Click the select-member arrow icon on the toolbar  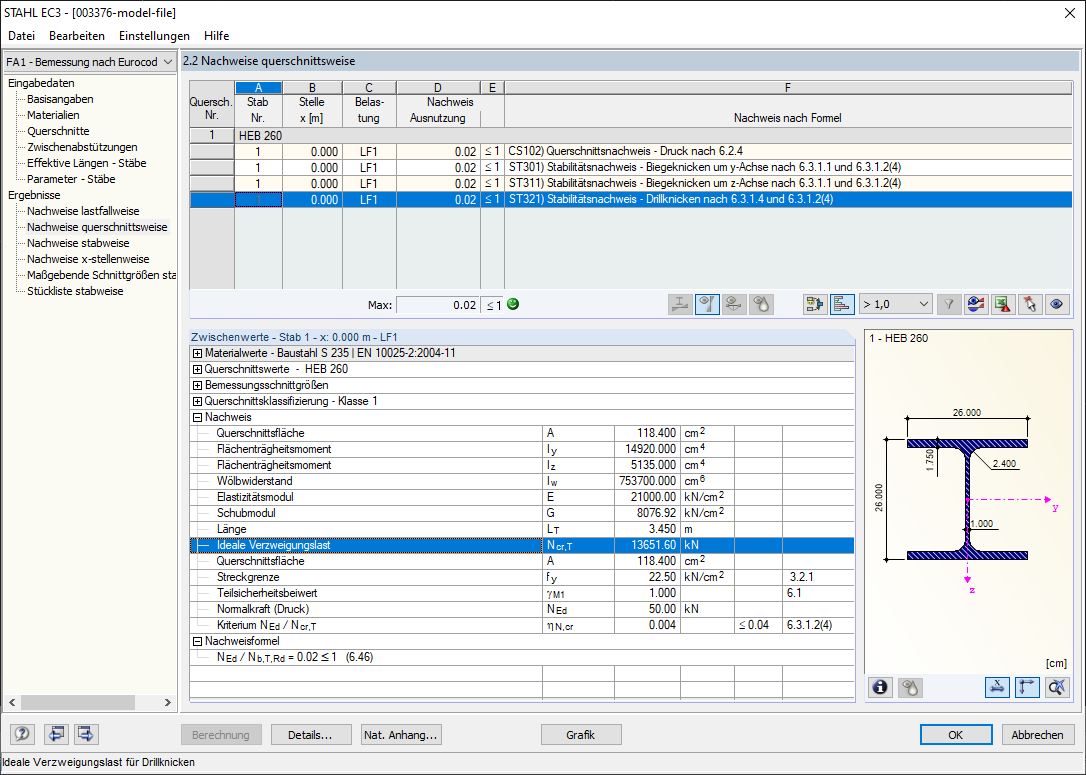[x=1029, y=304]
